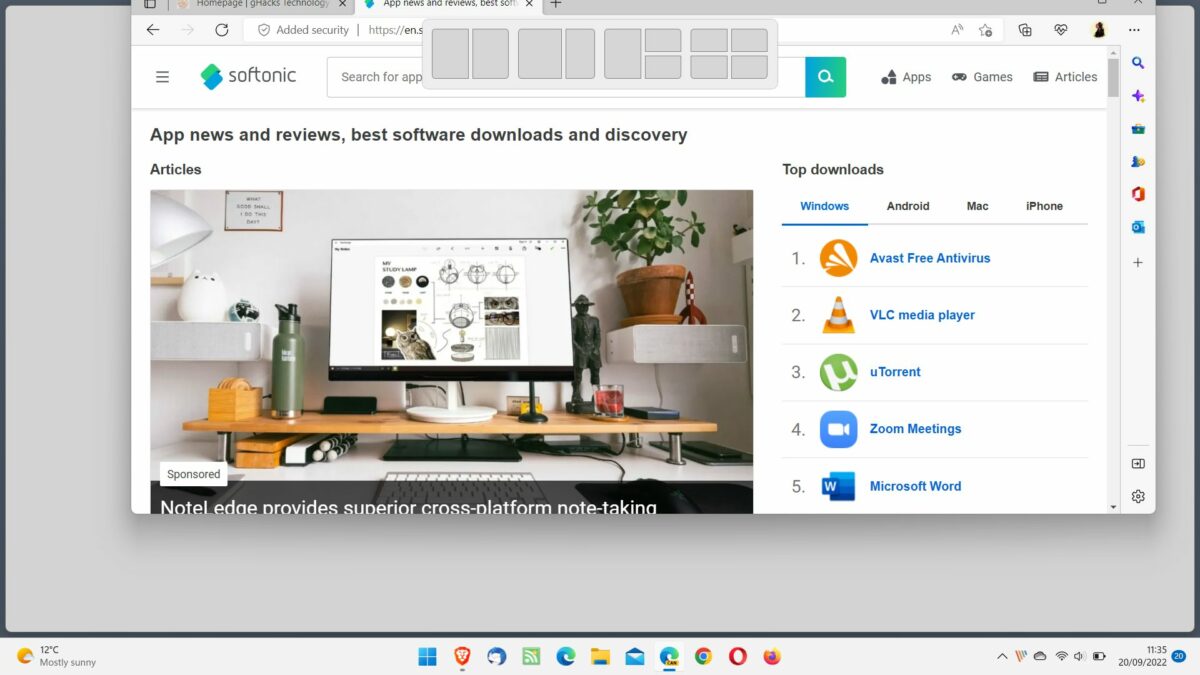Switch to the Android downloads tab
Image resolution: width=1200 pixels, height=675 pixels.
pyautogui.click(x=907, y=206)
